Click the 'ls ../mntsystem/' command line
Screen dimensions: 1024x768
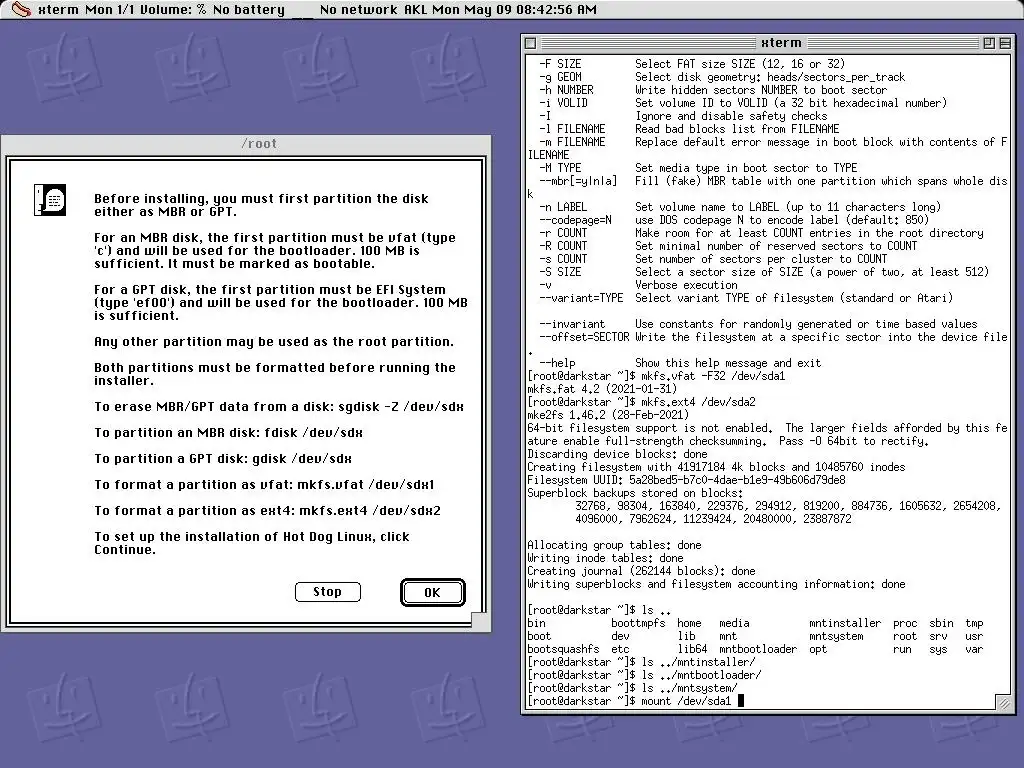point(632,688)
